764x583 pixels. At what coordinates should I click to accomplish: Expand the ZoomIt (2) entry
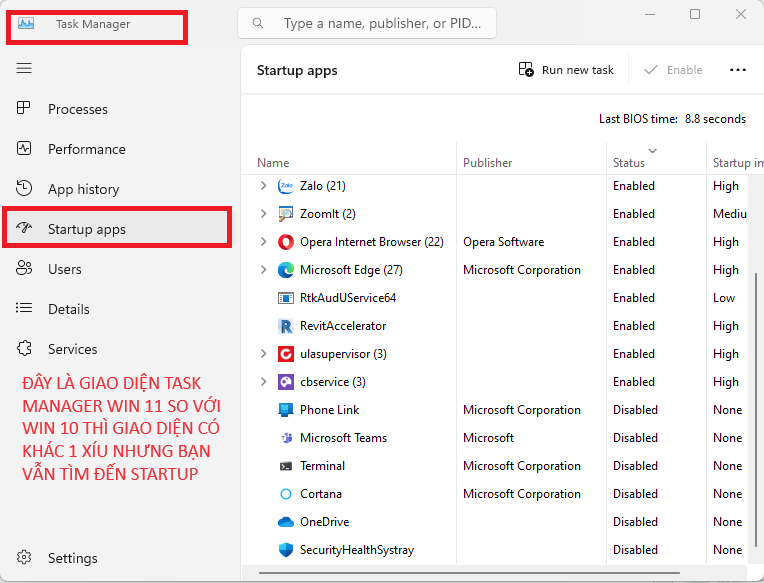pyautogui.click(x=264, y=214)
